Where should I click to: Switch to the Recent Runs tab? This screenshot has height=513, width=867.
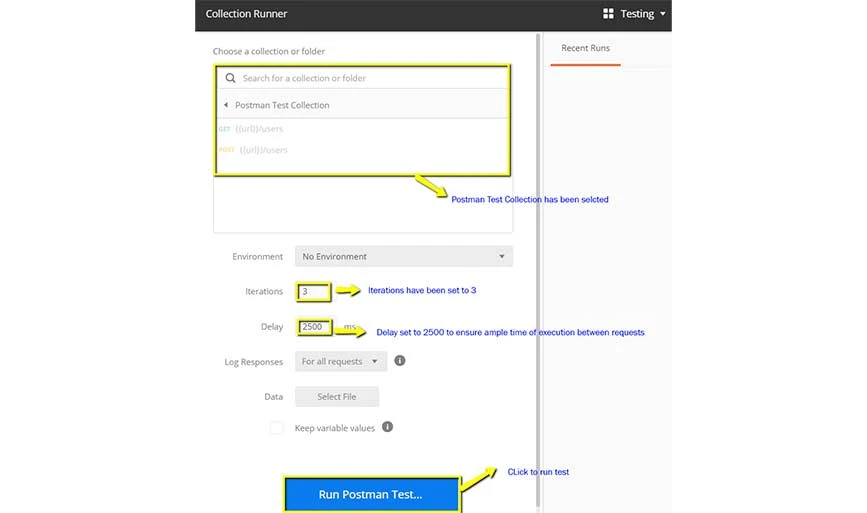pyautogui.click(x=586, y=48)
